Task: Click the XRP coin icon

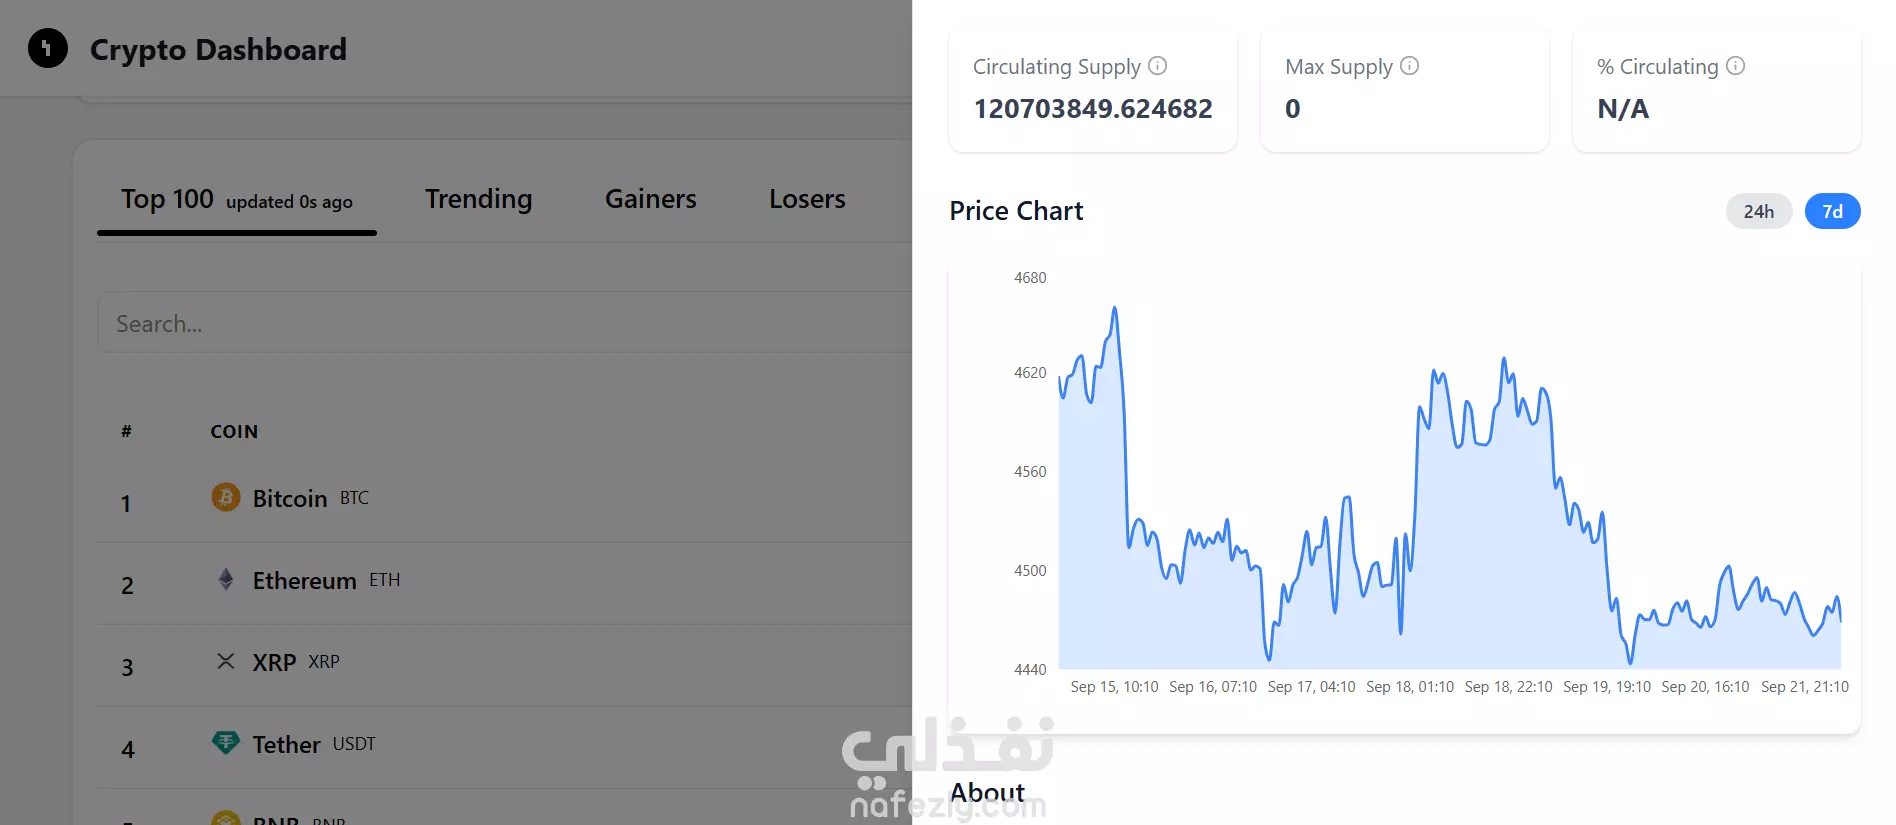Action: pos(226,661)
